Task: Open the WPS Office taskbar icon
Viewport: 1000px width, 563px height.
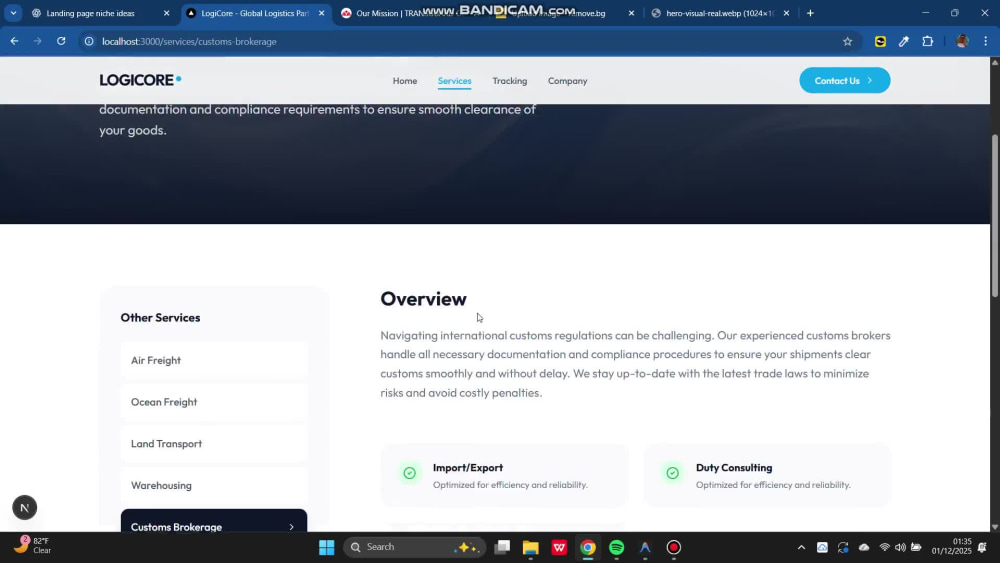Action: 559,547
